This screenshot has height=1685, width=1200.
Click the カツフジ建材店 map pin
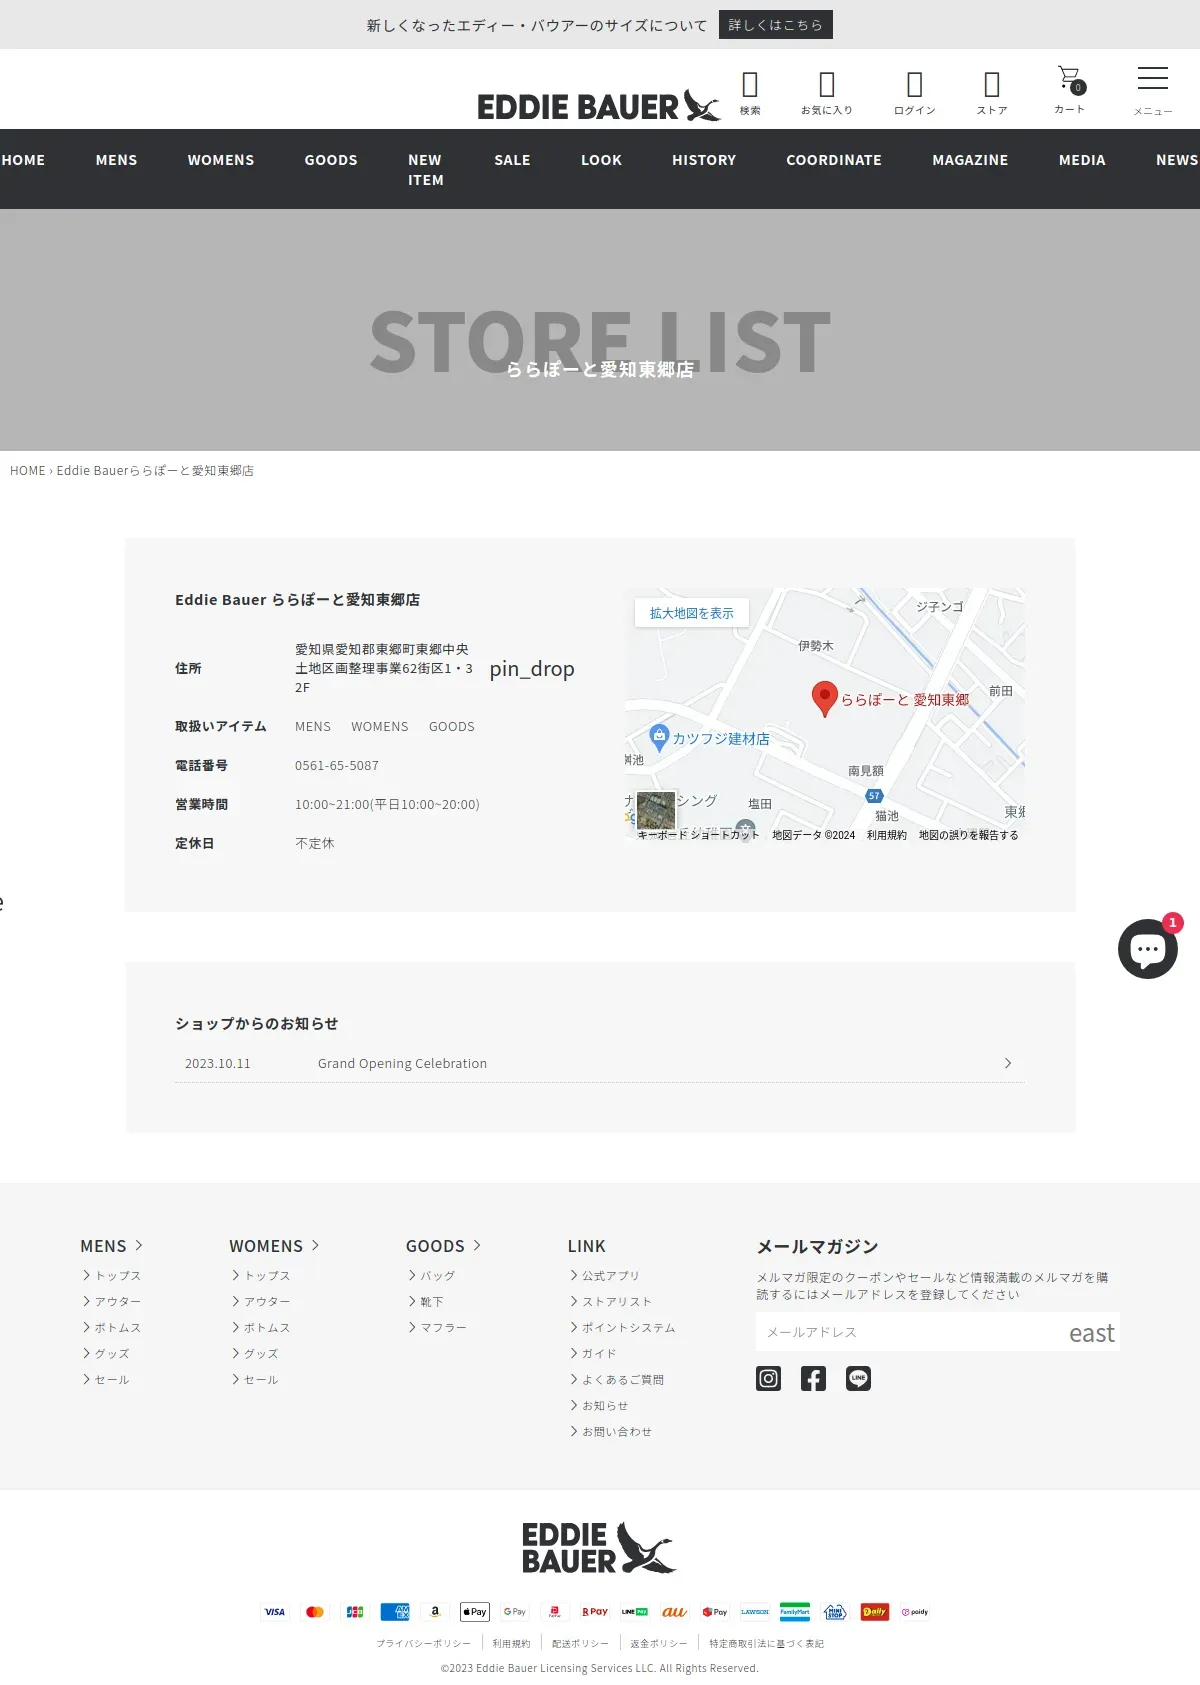[659, 737]
